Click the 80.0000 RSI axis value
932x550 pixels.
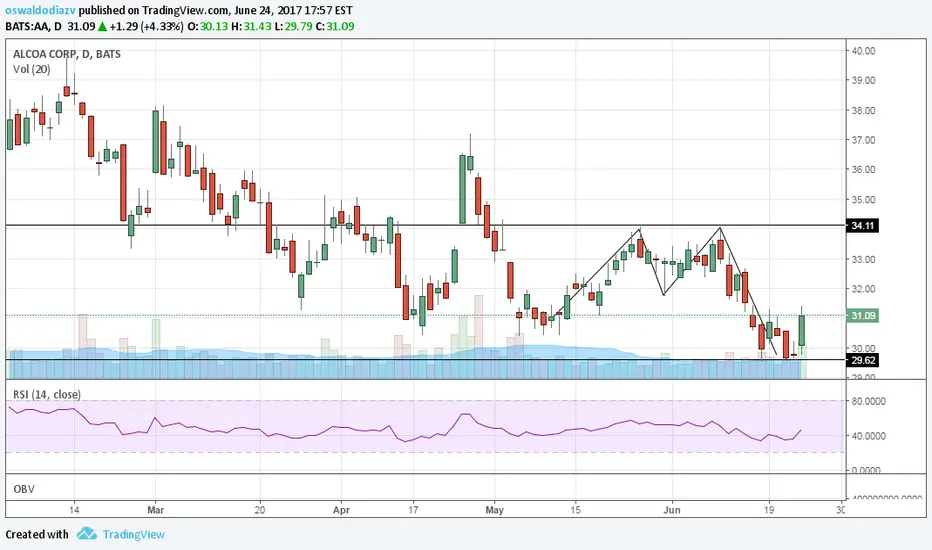coord(868,401)
